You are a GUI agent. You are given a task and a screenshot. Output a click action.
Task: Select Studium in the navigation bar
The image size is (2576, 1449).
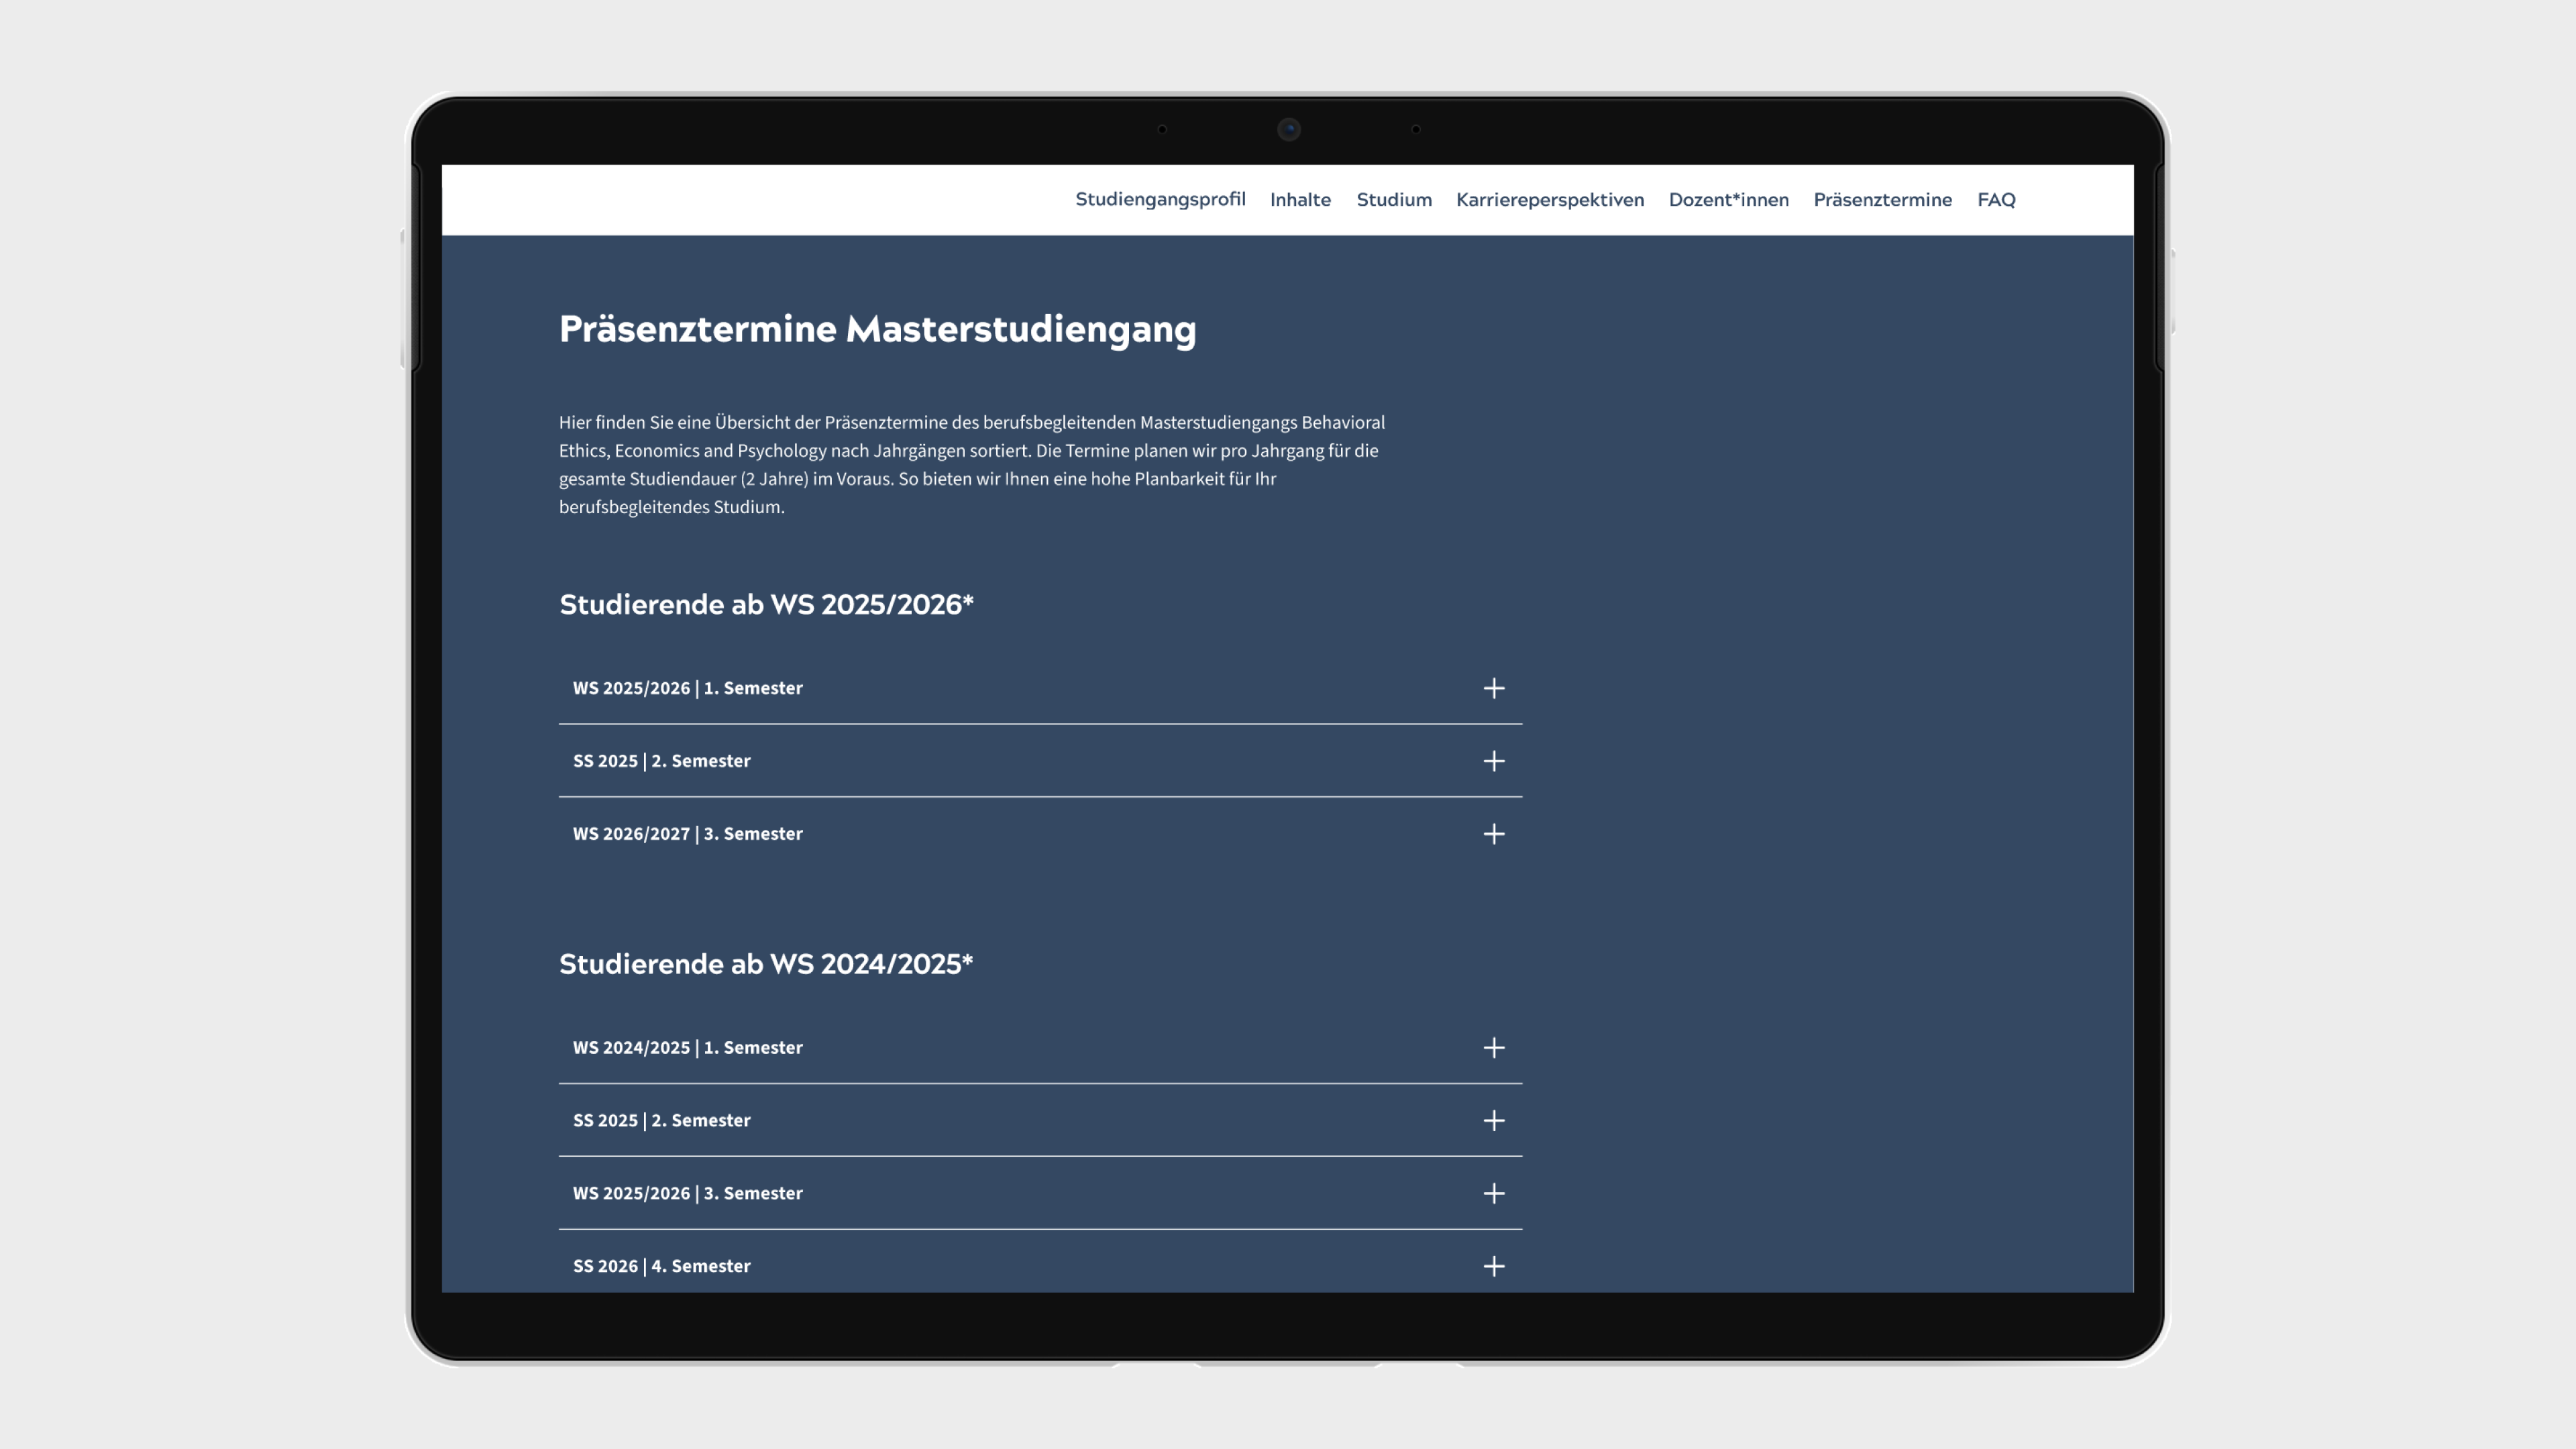1394,199
